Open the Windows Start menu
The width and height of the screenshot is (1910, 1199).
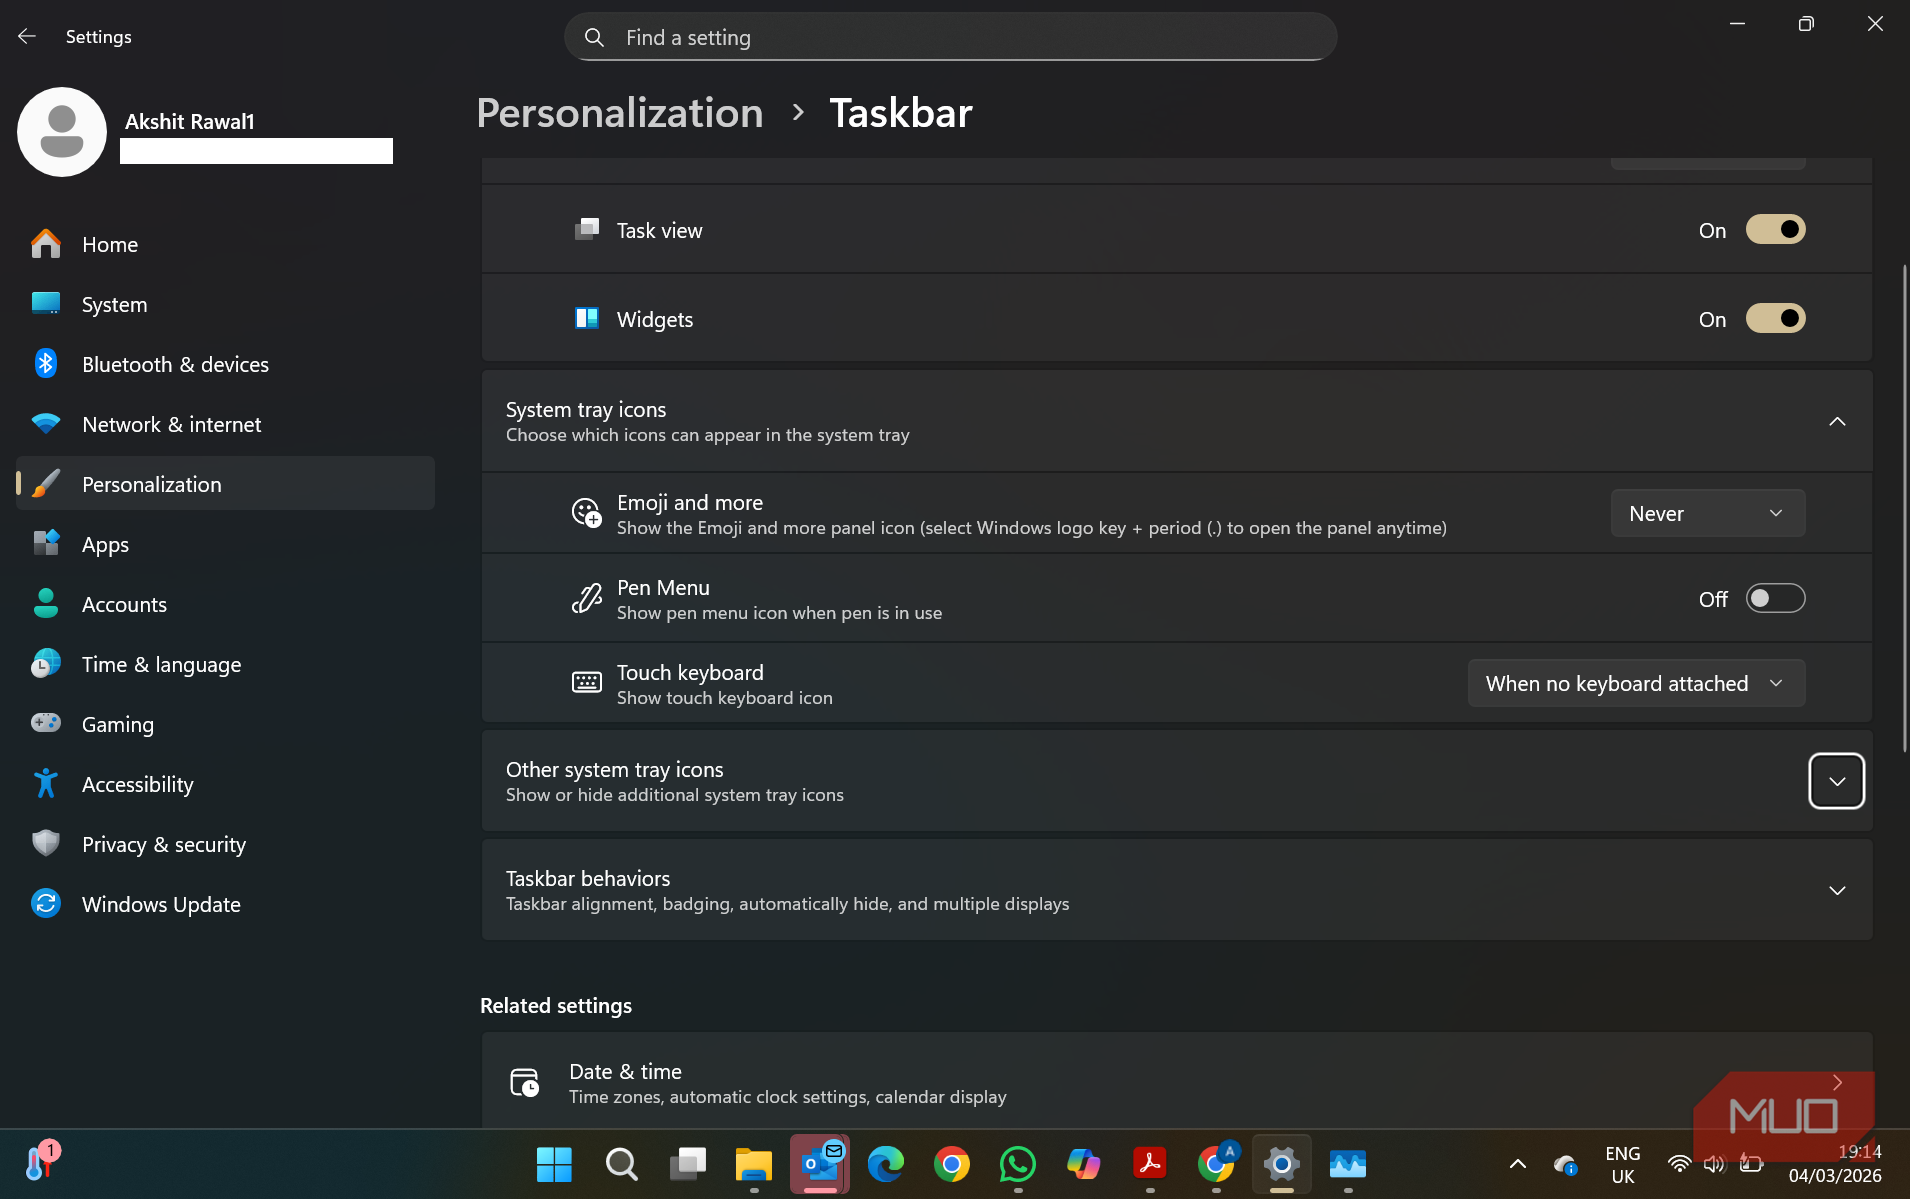pyautogui.click(x=554, y=1164)
